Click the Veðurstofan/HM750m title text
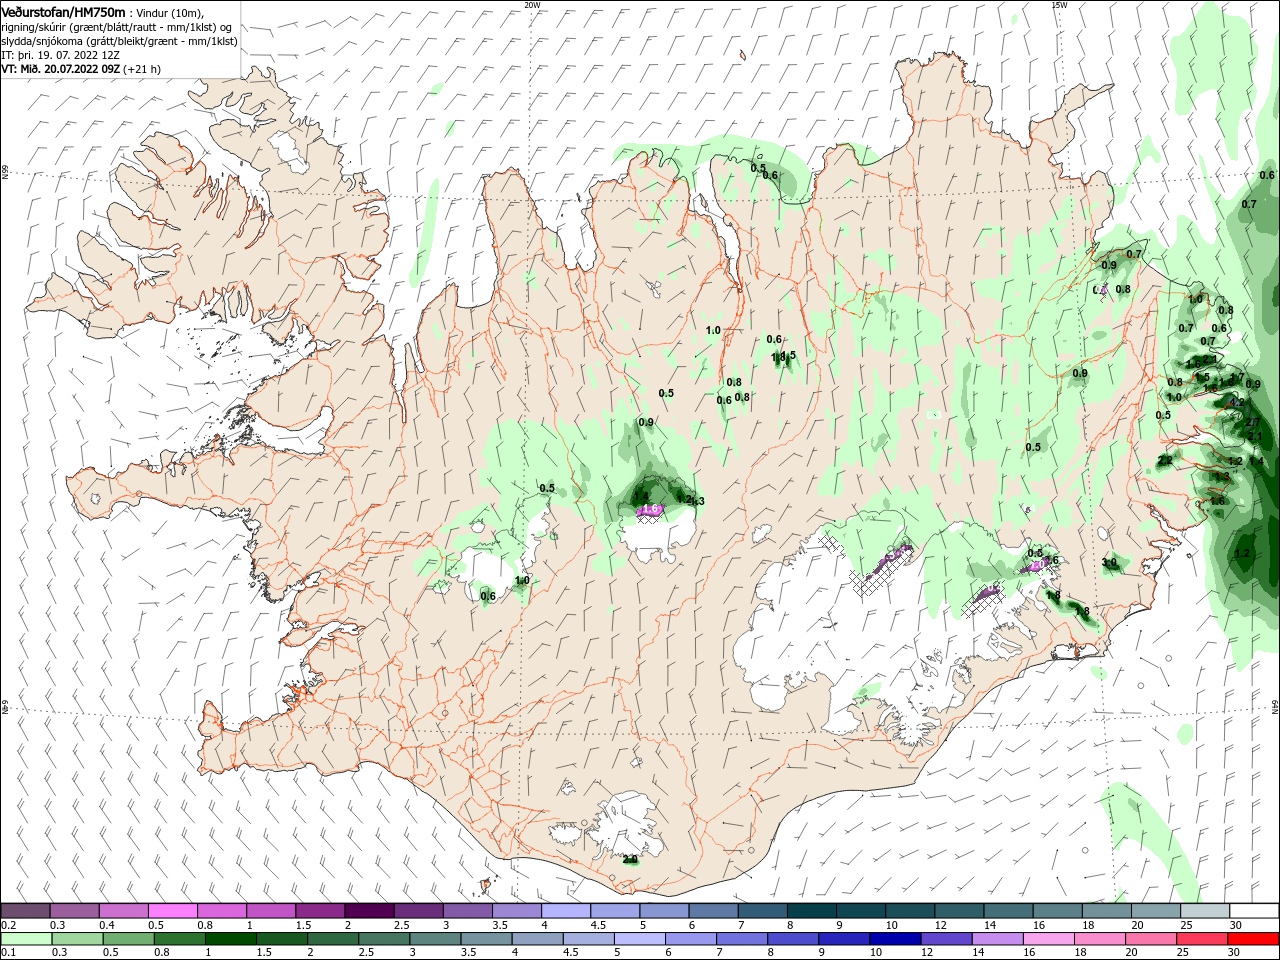The width and height of the screenshot is (1280, 960). [64, 11]
